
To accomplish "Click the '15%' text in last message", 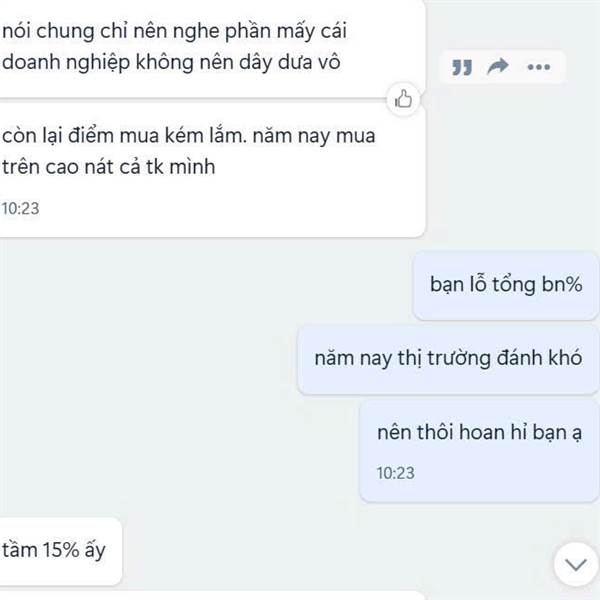I will 60,550.
